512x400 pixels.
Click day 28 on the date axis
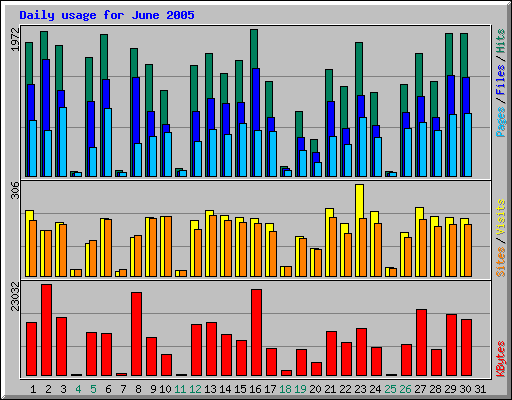[x=435, y=389]
